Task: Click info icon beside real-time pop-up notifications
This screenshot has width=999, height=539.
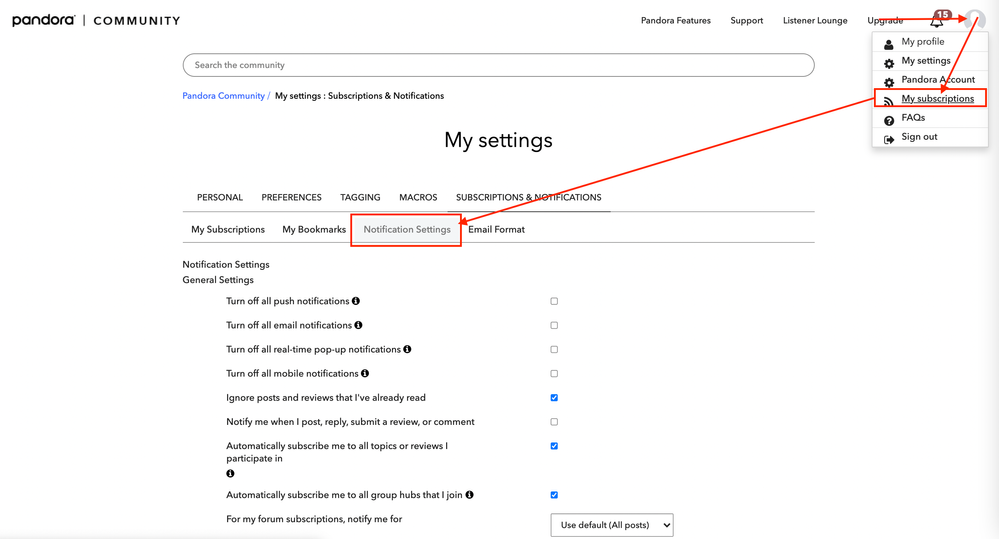Action: (x=407, y=350)
